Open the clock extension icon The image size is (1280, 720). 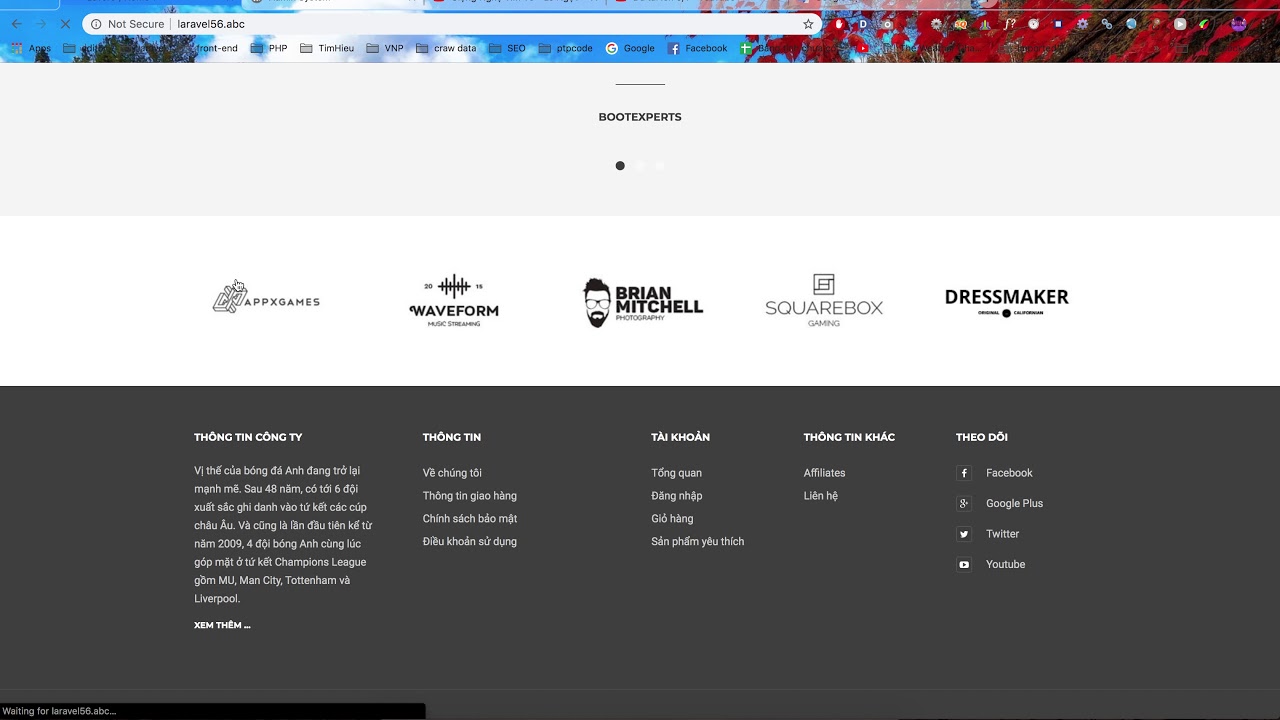point(1034,24)
